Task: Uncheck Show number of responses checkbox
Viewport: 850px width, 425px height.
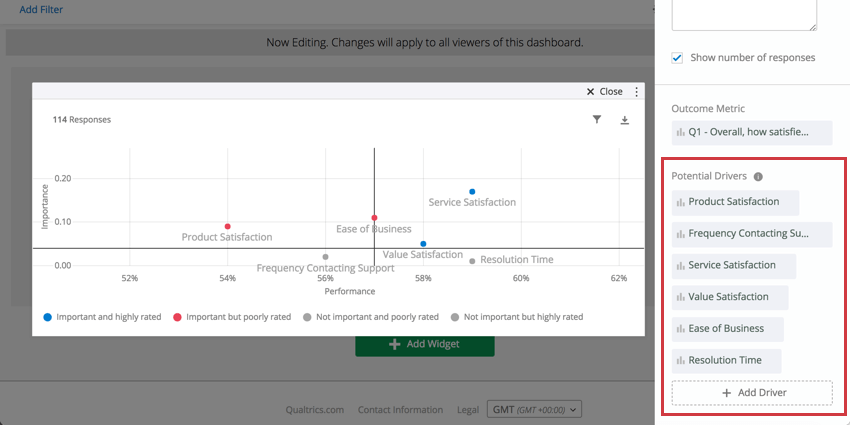Action: pyautogui.click(x=678, y=58)
